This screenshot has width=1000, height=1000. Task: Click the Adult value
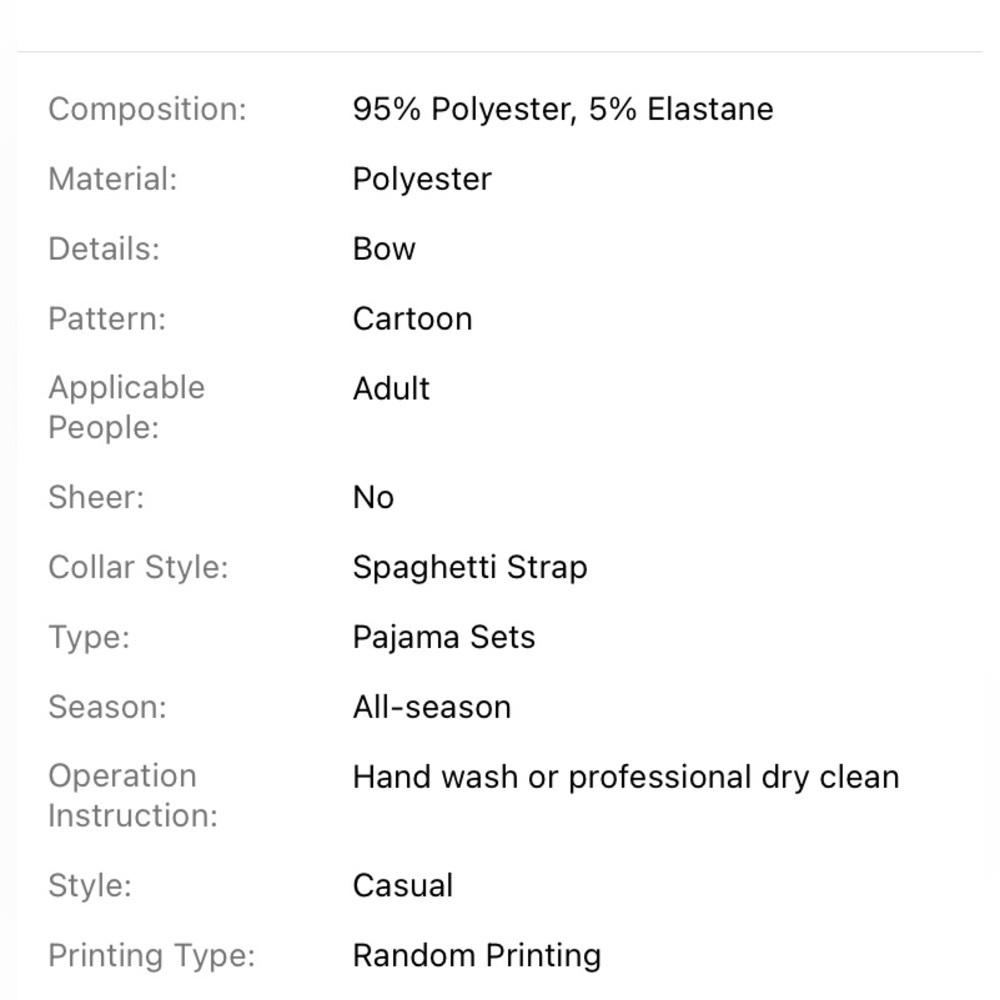(x=392, y=388)
